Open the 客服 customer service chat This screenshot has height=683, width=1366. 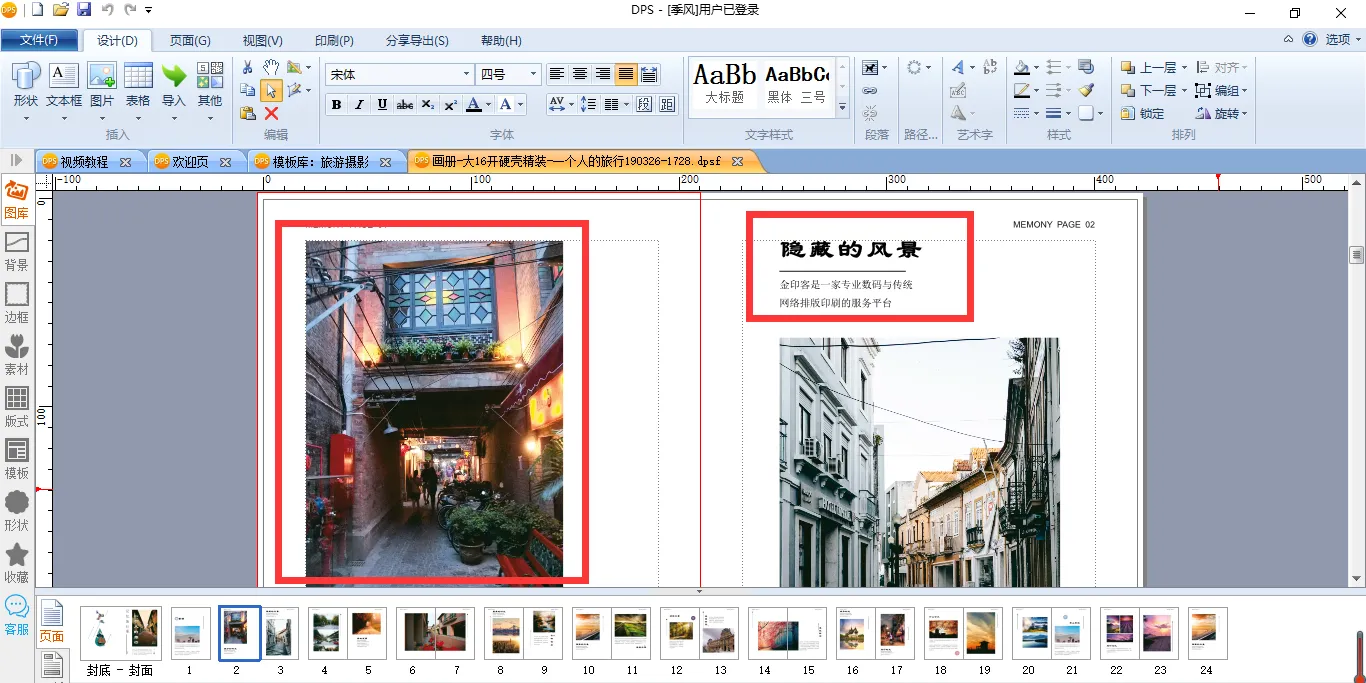coord(17,615)
